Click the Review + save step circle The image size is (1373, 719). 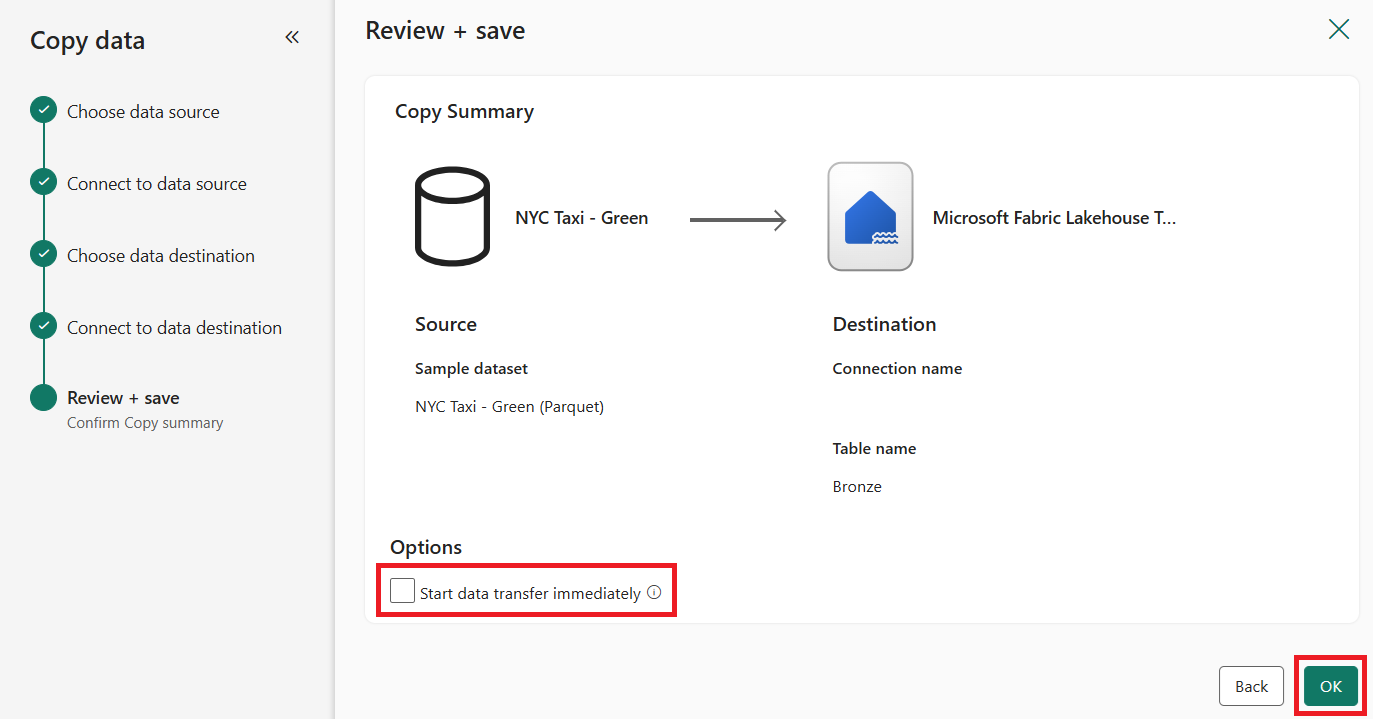pyautogui.click(x=43, y=398)
